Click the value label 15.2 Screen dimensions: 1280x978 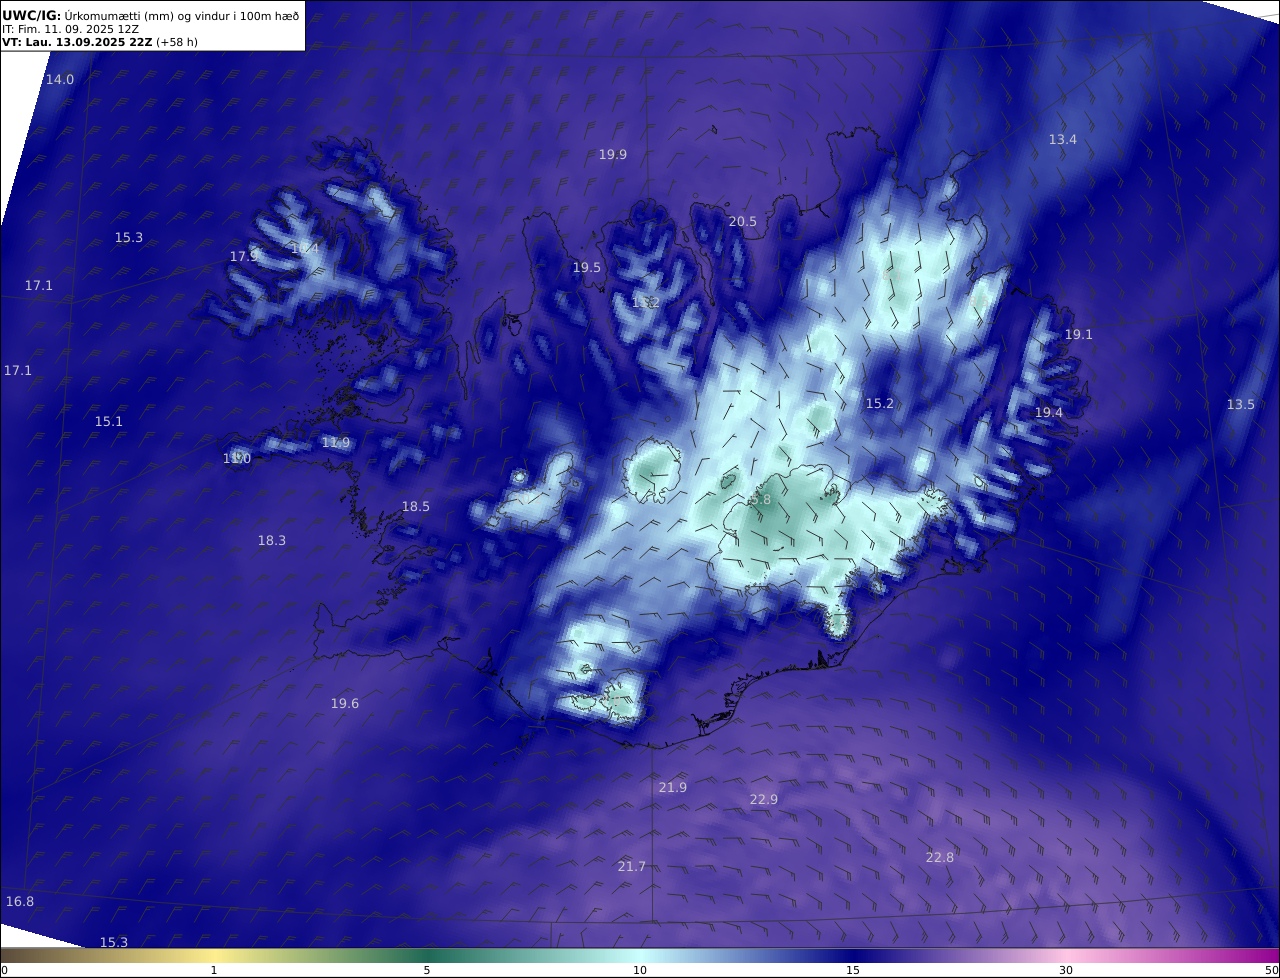[880, 404]
